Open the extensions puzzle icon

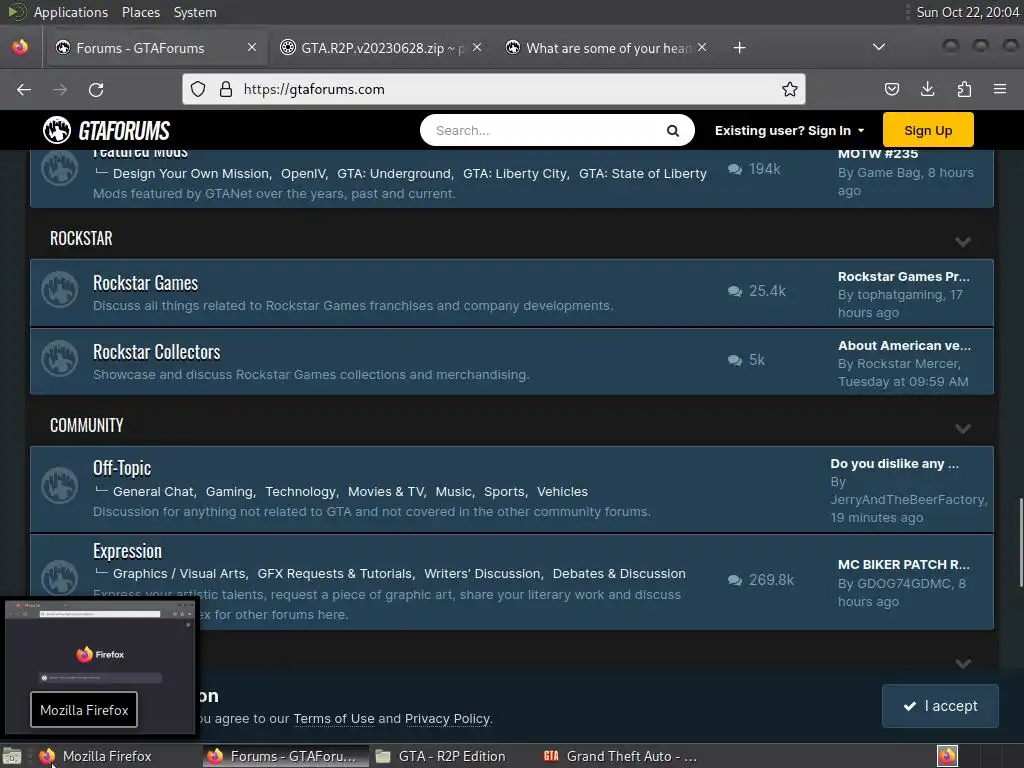(x=964, y=89)
